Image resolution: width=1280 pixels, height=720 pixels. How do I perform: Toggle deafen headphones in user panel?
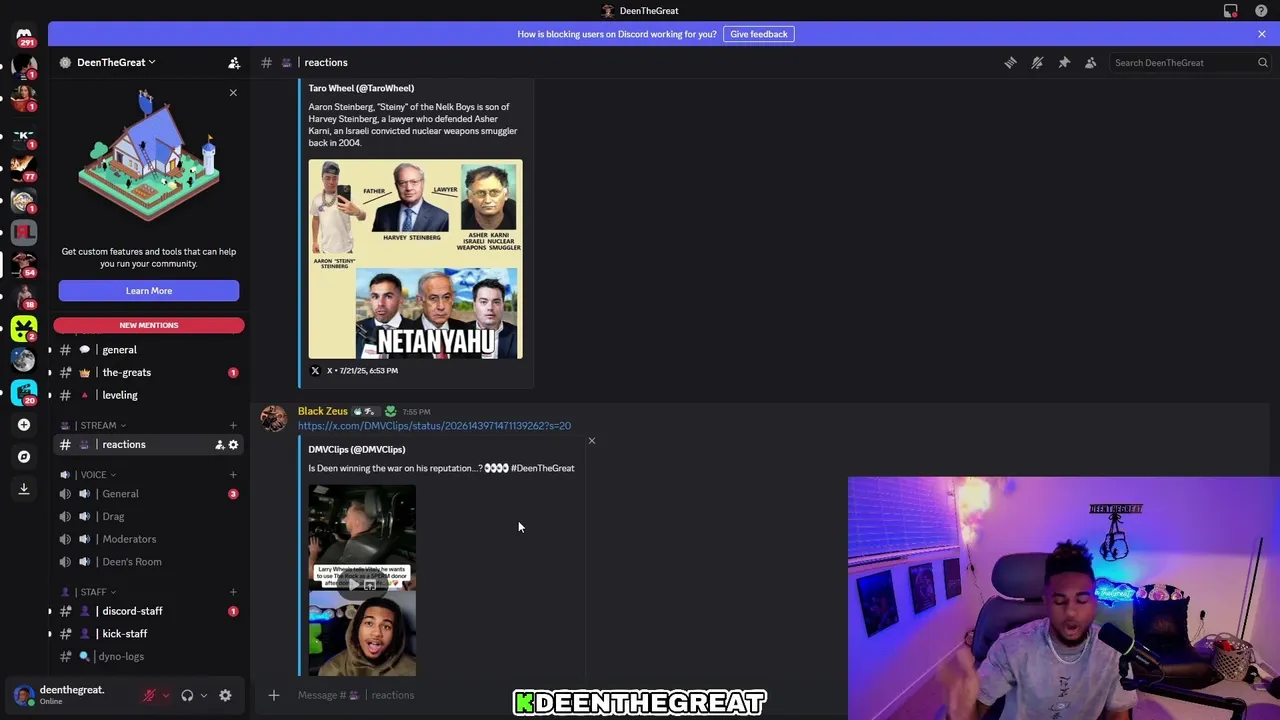(x=187, y=695)
